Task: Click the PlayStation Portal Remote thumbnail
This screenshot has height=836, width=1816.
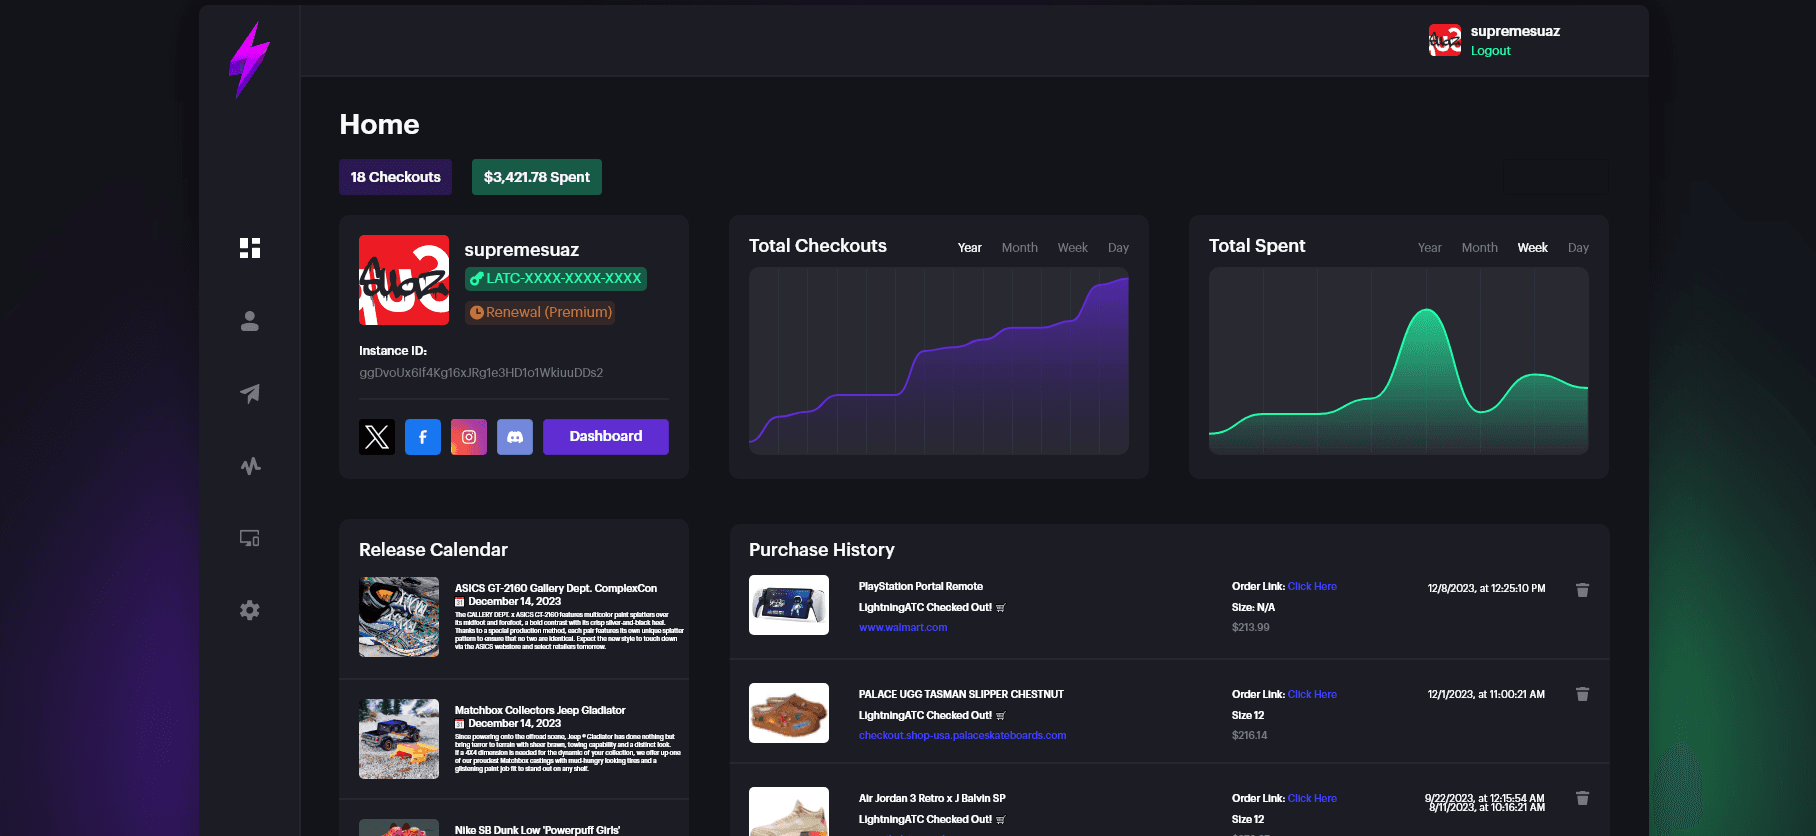Action: click(789, 605)
